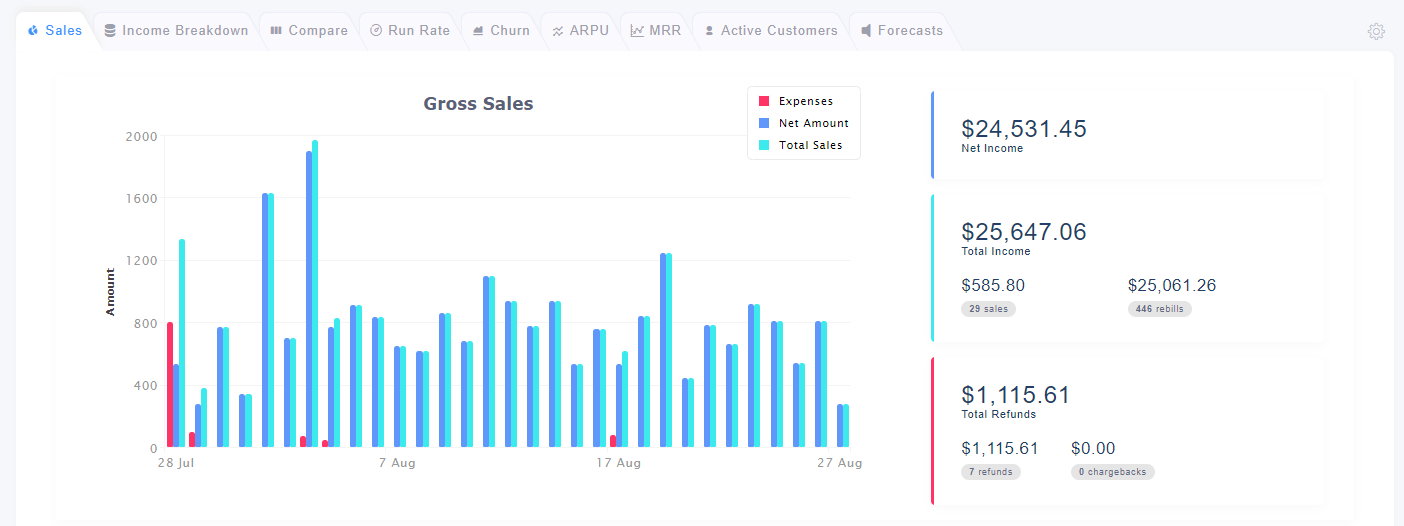Click the $0.00 chargebacks amount

[x=1093, y=449]
